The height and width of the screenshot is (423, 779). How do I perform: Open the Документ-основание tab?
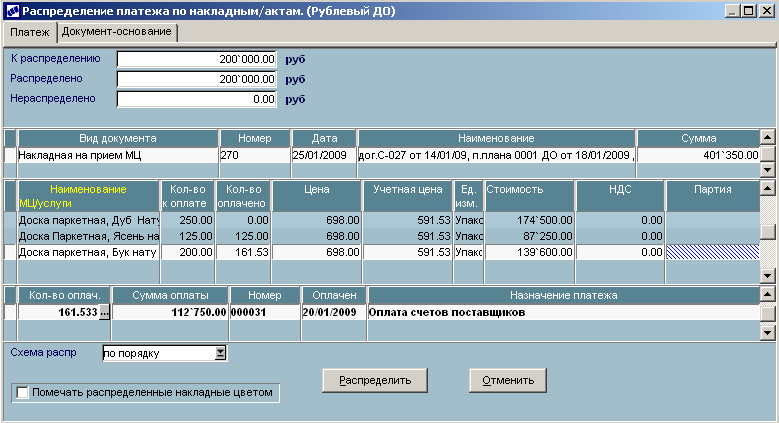tap(117, 32)
